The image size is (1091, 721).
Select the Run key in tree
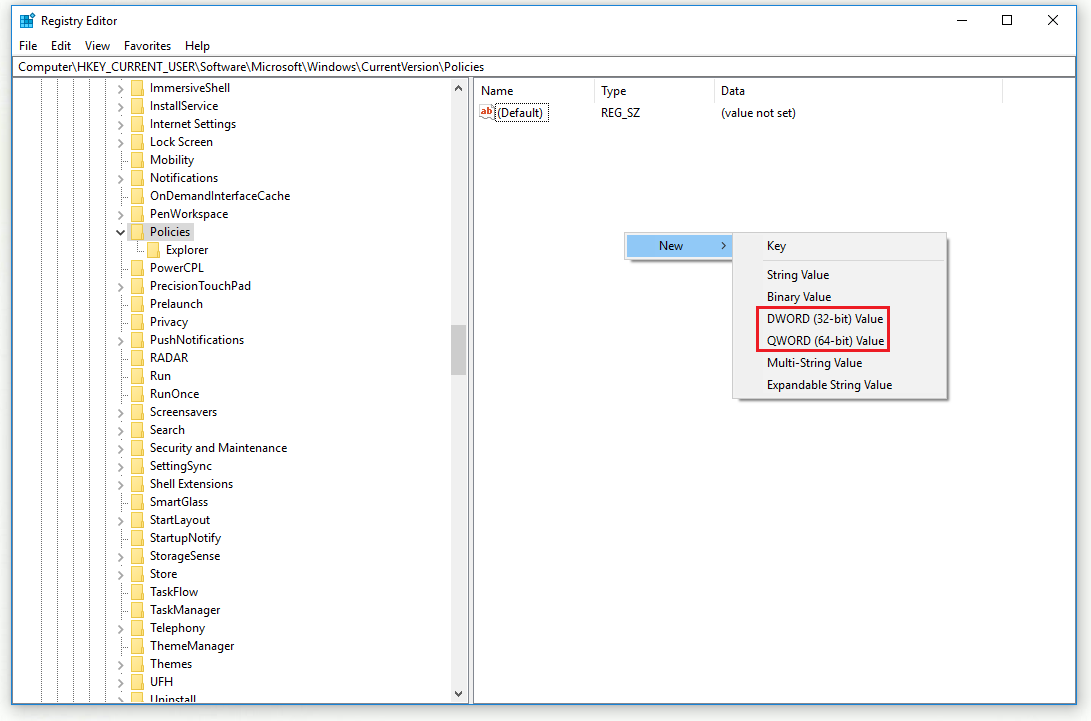point(160,376)
